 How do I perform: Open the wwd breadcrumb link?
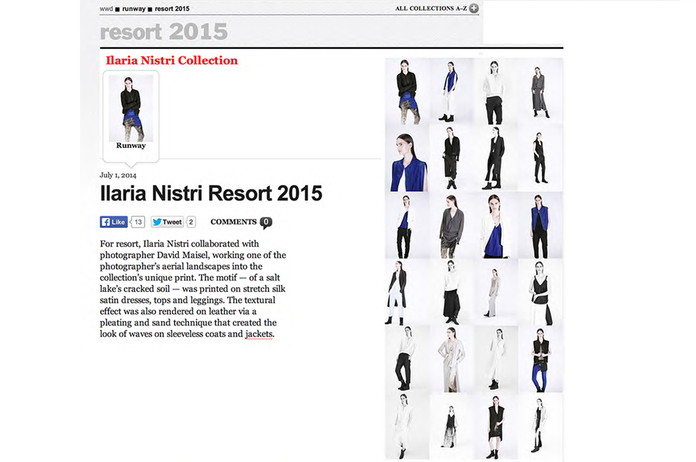[x=106, y=8]
